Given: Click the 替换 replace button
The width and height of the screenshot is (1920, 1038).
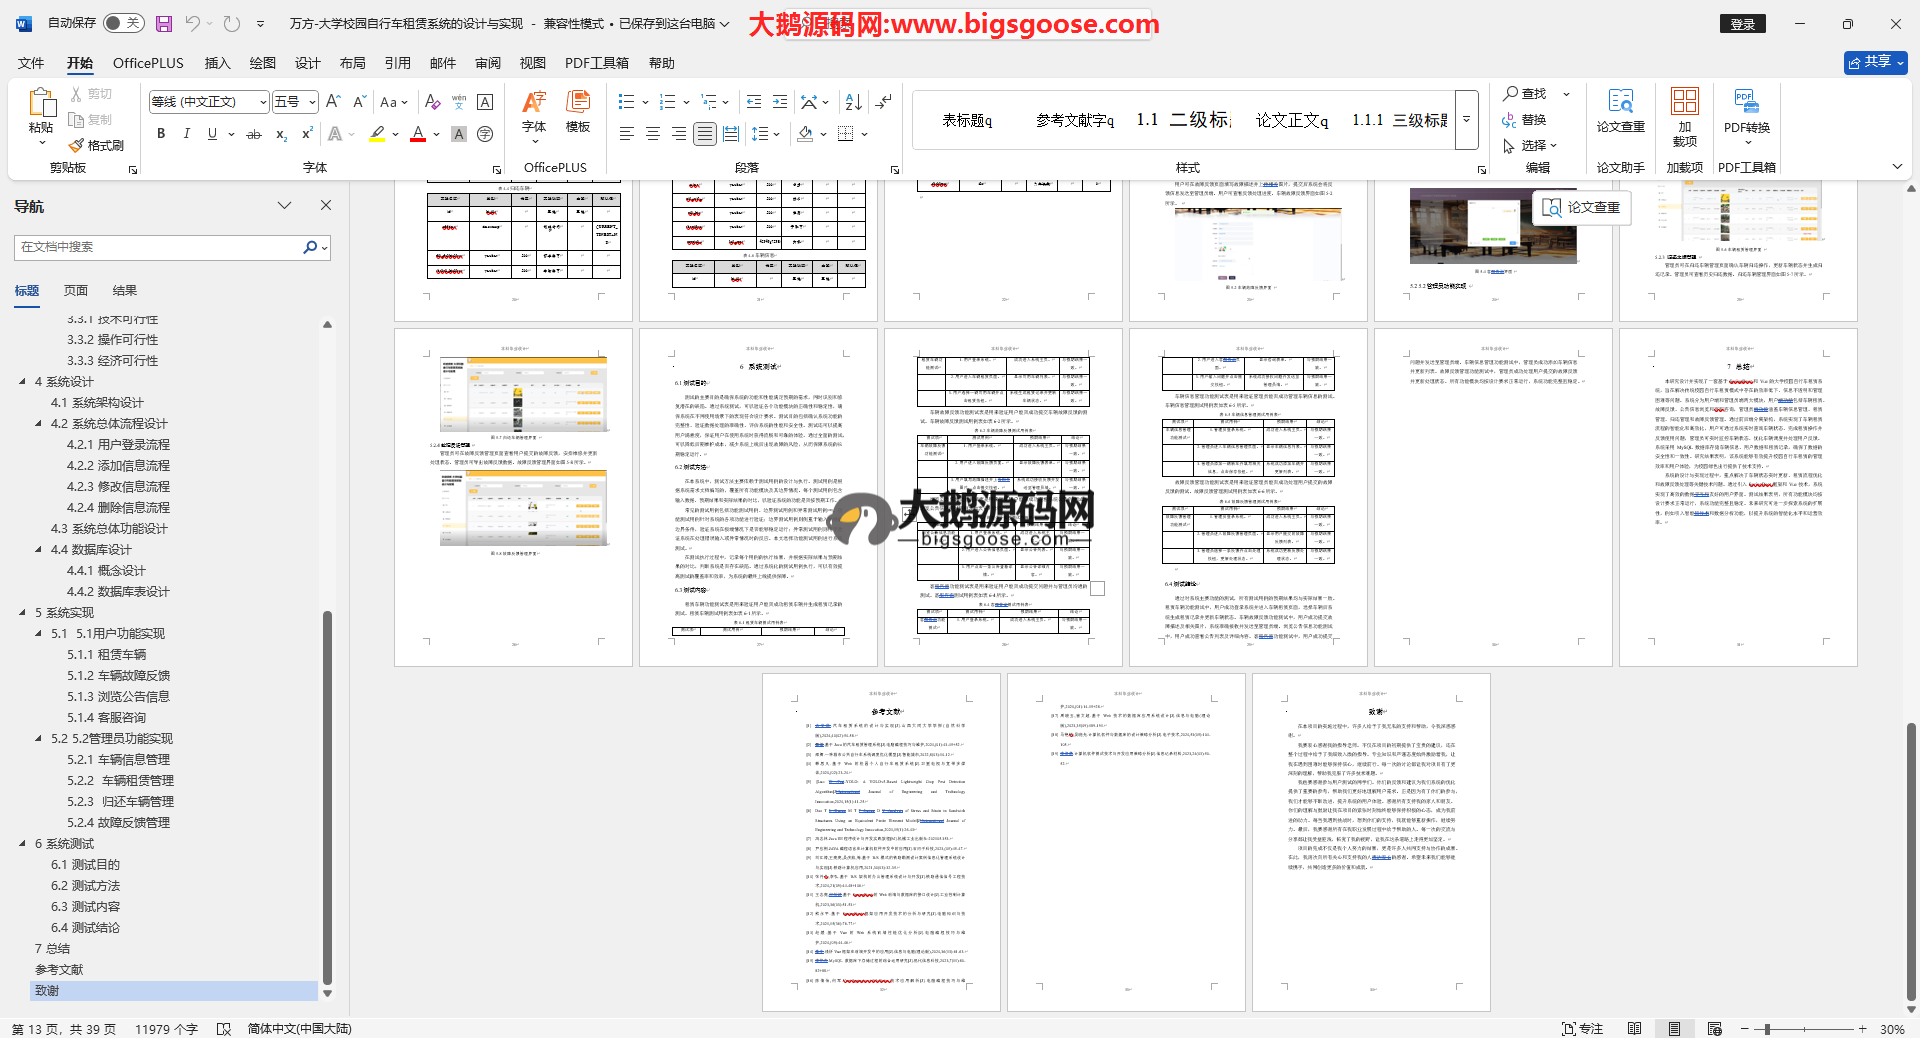Looking at the screenshot, I should (1524, 120).
